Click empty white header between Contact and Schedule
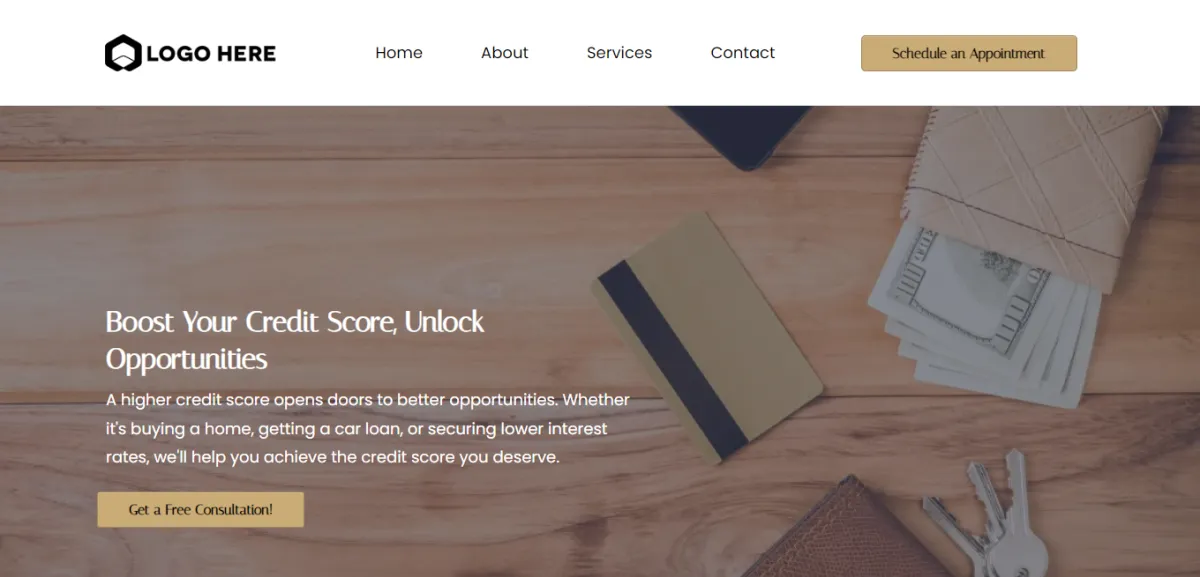 click(818, 53)
